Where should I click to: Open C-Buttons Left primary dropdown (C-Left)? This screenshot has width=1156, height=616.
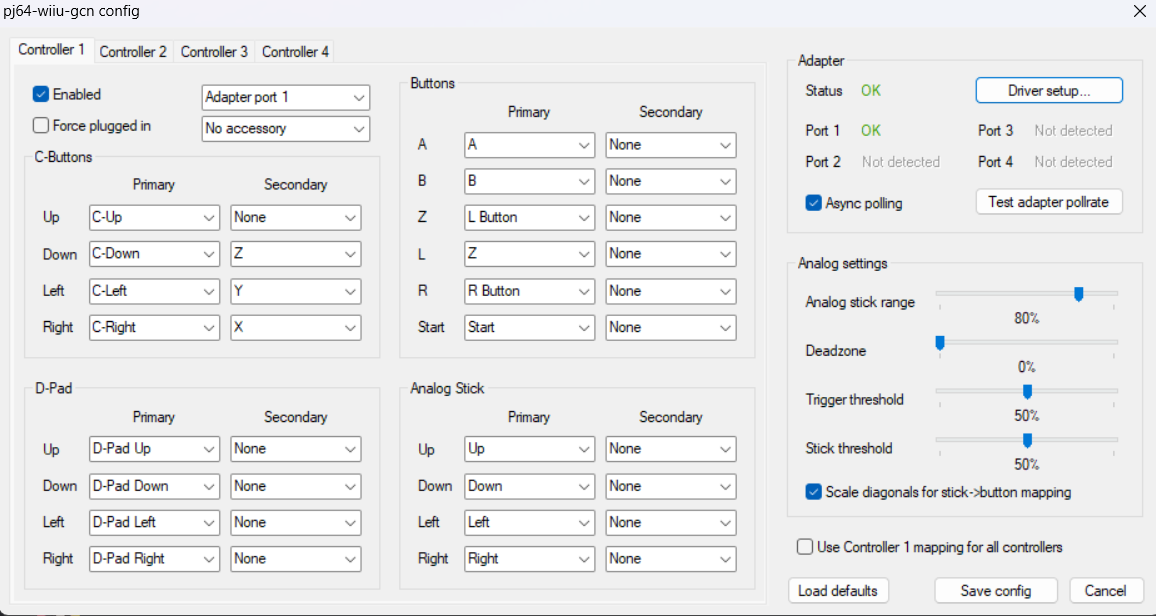click(x=154, y=291)
